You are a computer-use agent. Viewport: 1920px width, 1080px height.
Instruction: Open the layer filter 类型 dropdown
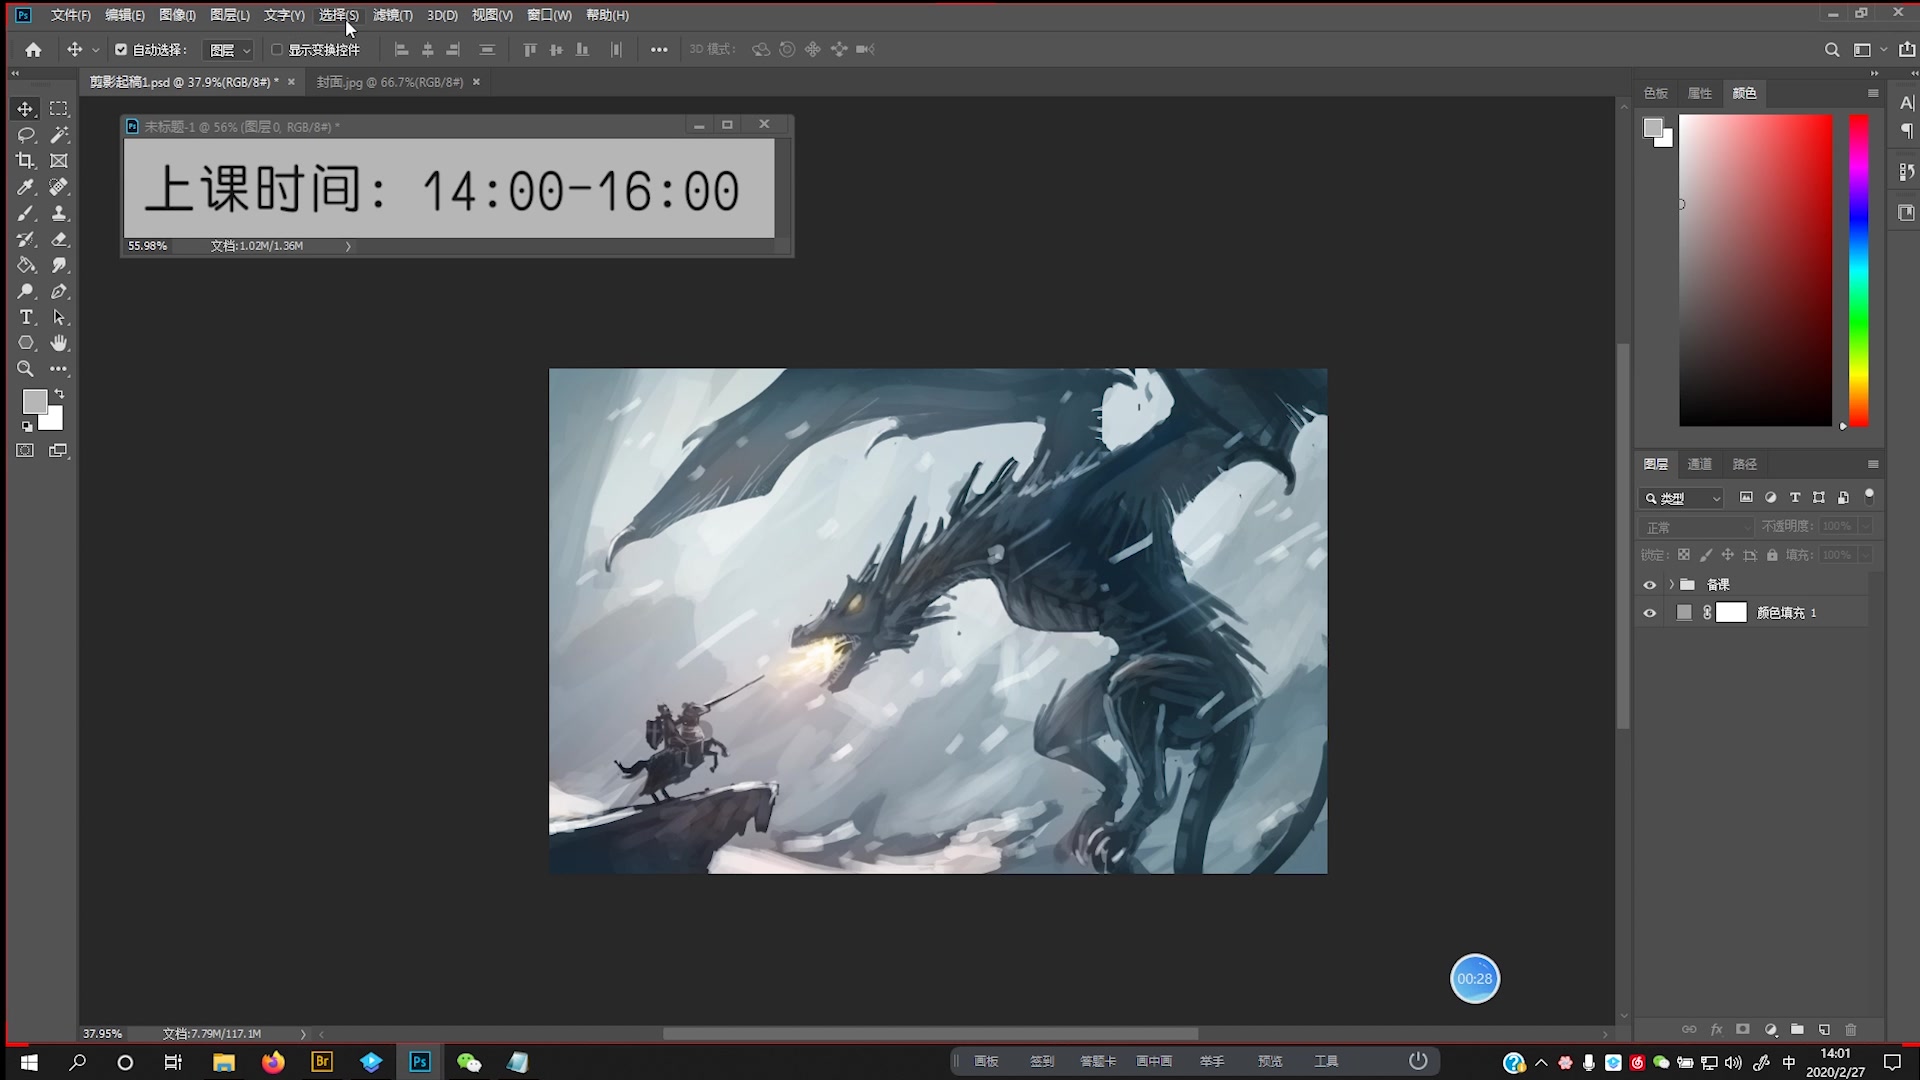[1682, 498]
